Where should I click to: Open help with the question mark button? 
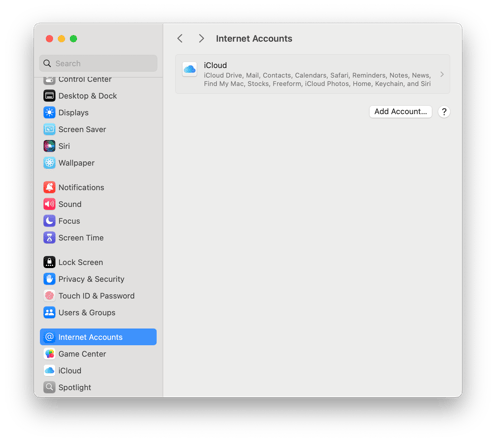click(x=444, y=112)
